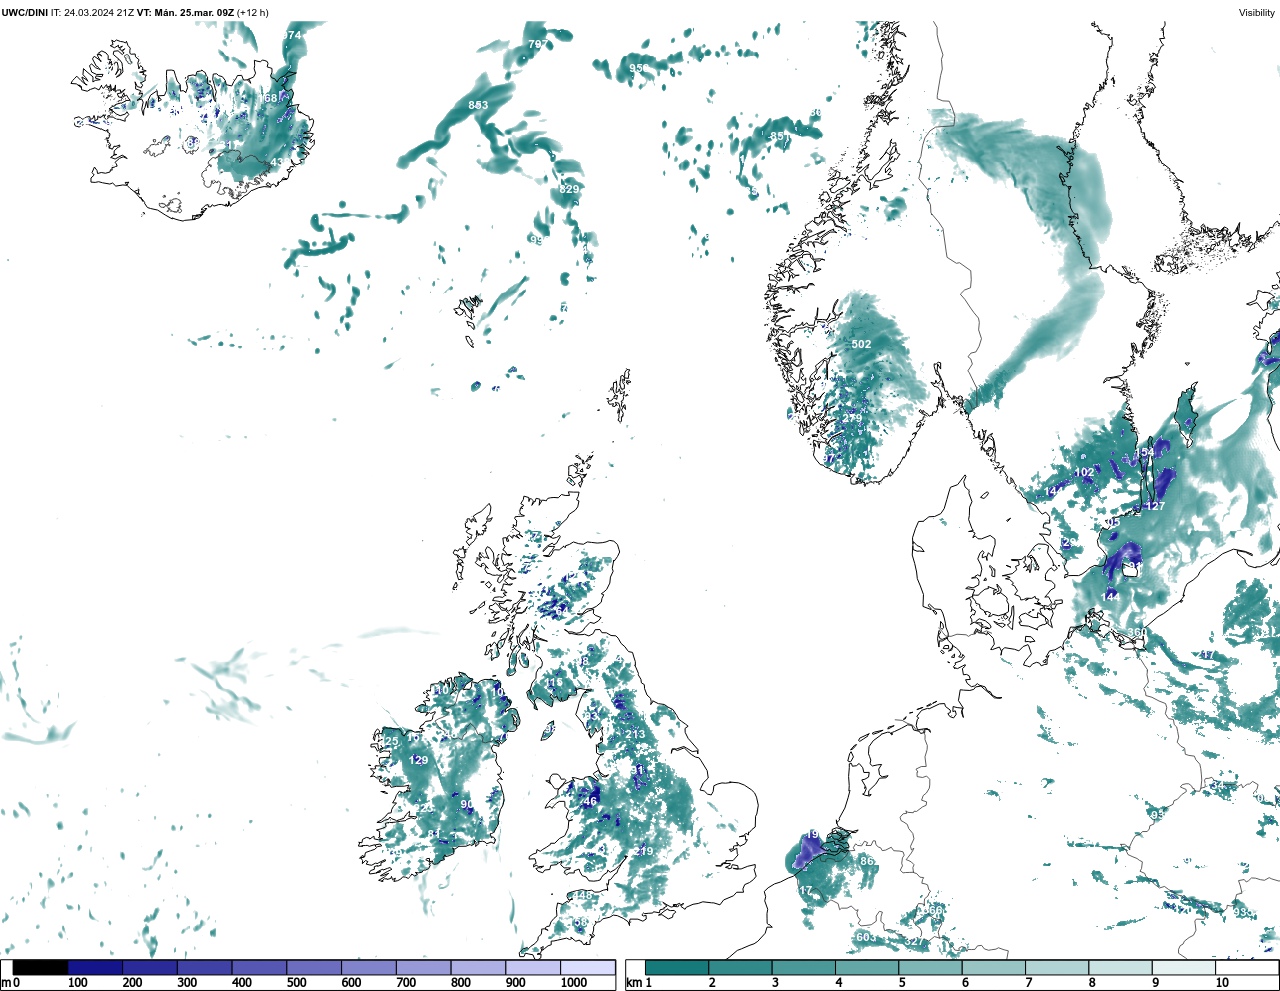1280x991 pixels.
Task: Click the '127' value in the southern Baltic
Action: click(1155, 506)
